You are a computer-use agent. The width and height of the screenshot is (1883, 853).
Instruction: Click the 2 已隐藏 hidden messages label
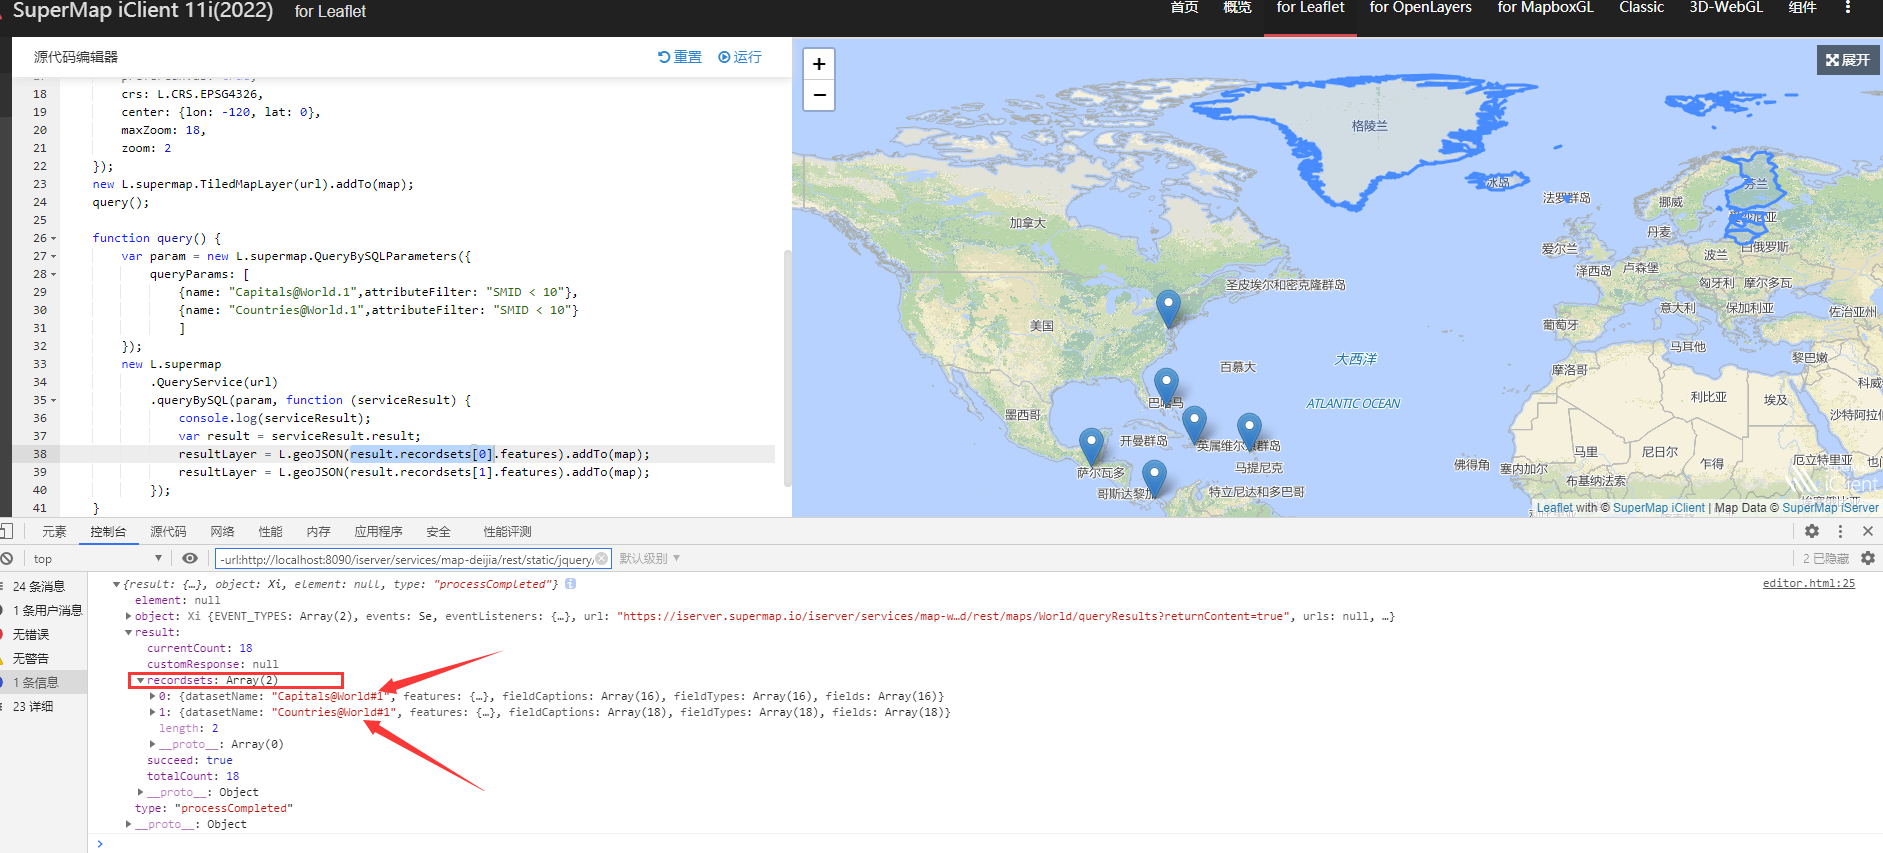point(1825,559)
